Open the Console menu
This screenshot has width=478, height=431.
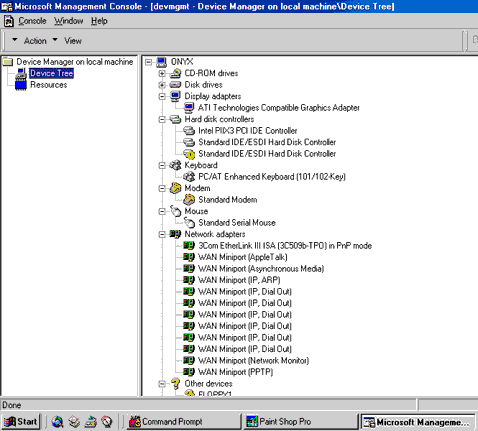(32, 21)
